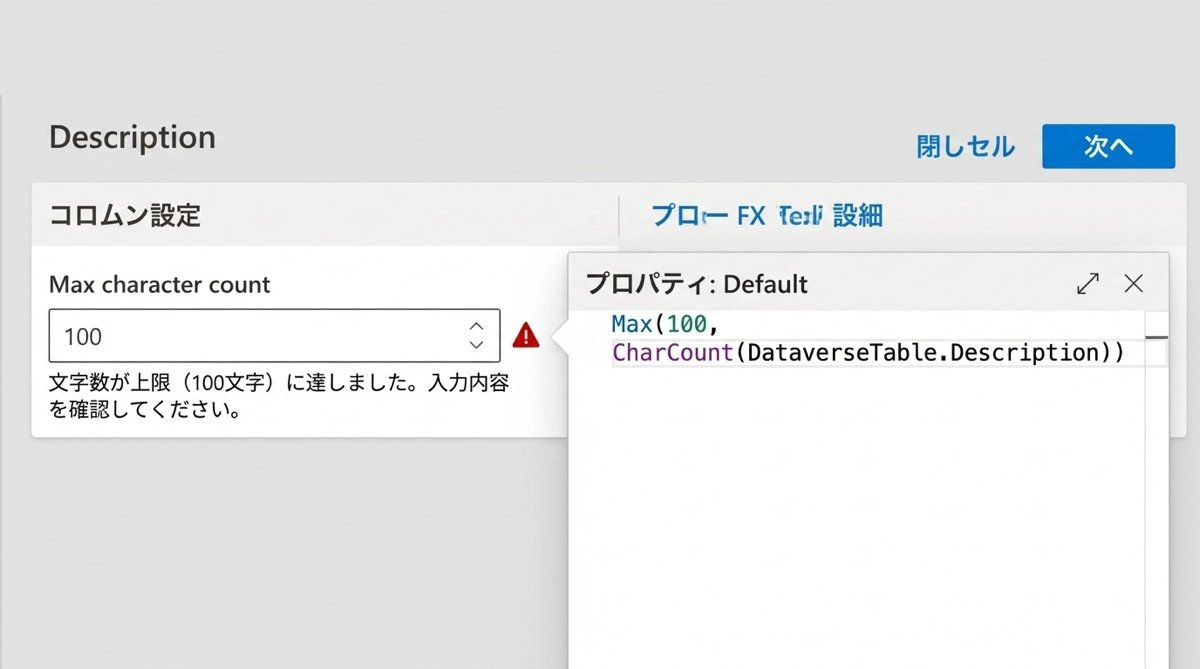The width and height of the screenshot is (1200, 669).
Task: Click the red warning triangle icon
Action: tap(525, 336)
